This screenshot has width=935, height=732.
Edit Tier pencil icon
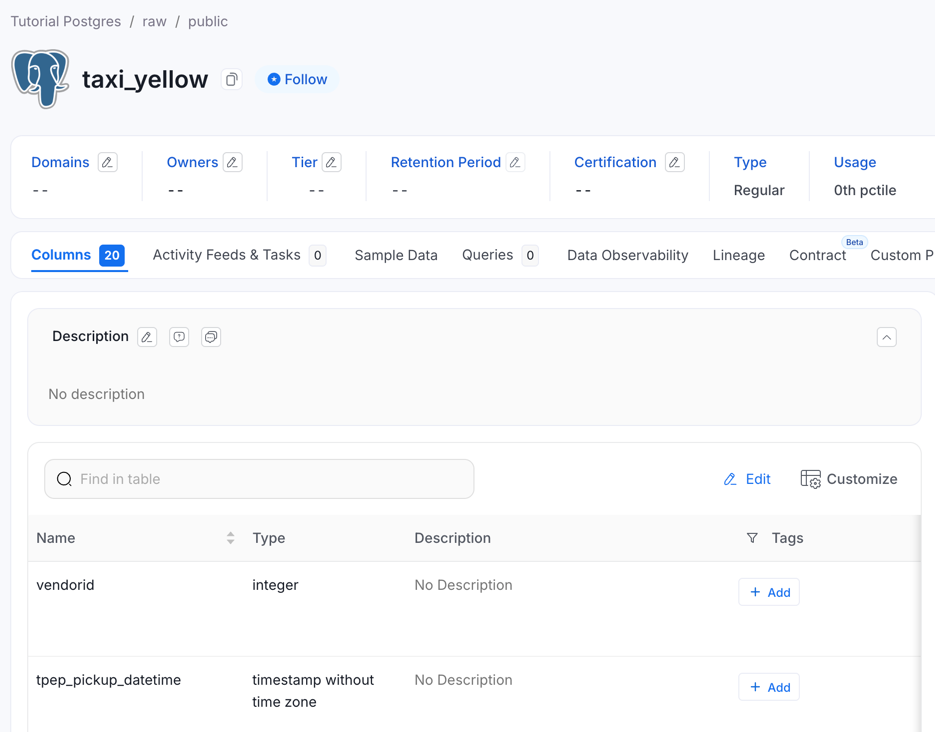coord(332,162)
